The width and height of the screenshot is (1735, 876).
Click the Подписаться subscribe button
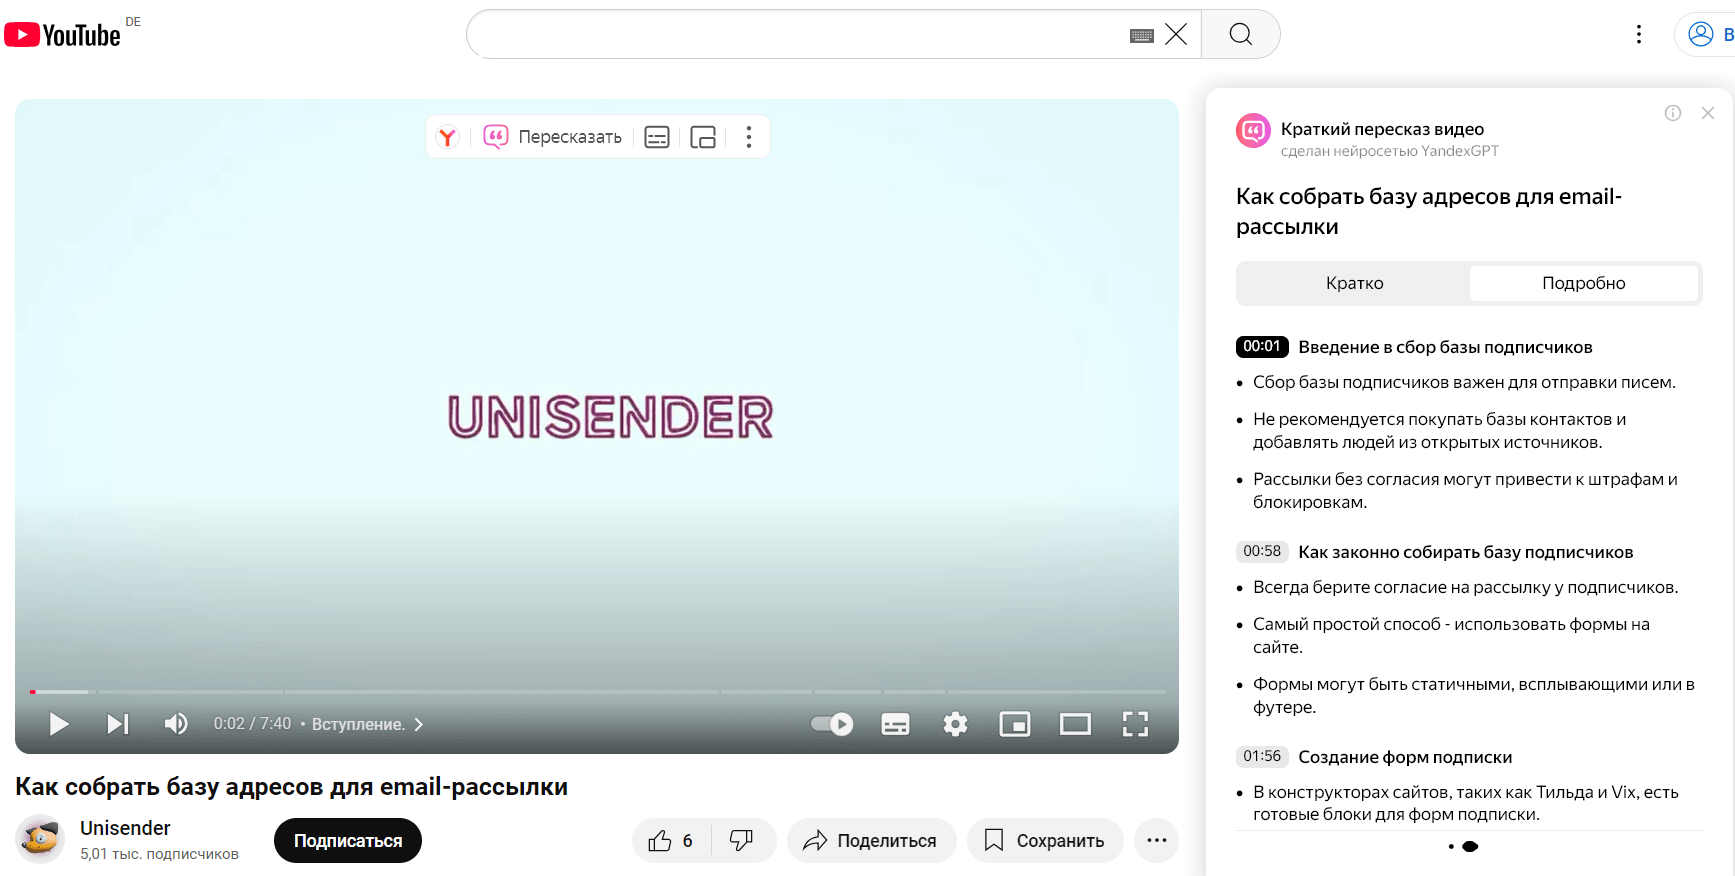(348, 841)
